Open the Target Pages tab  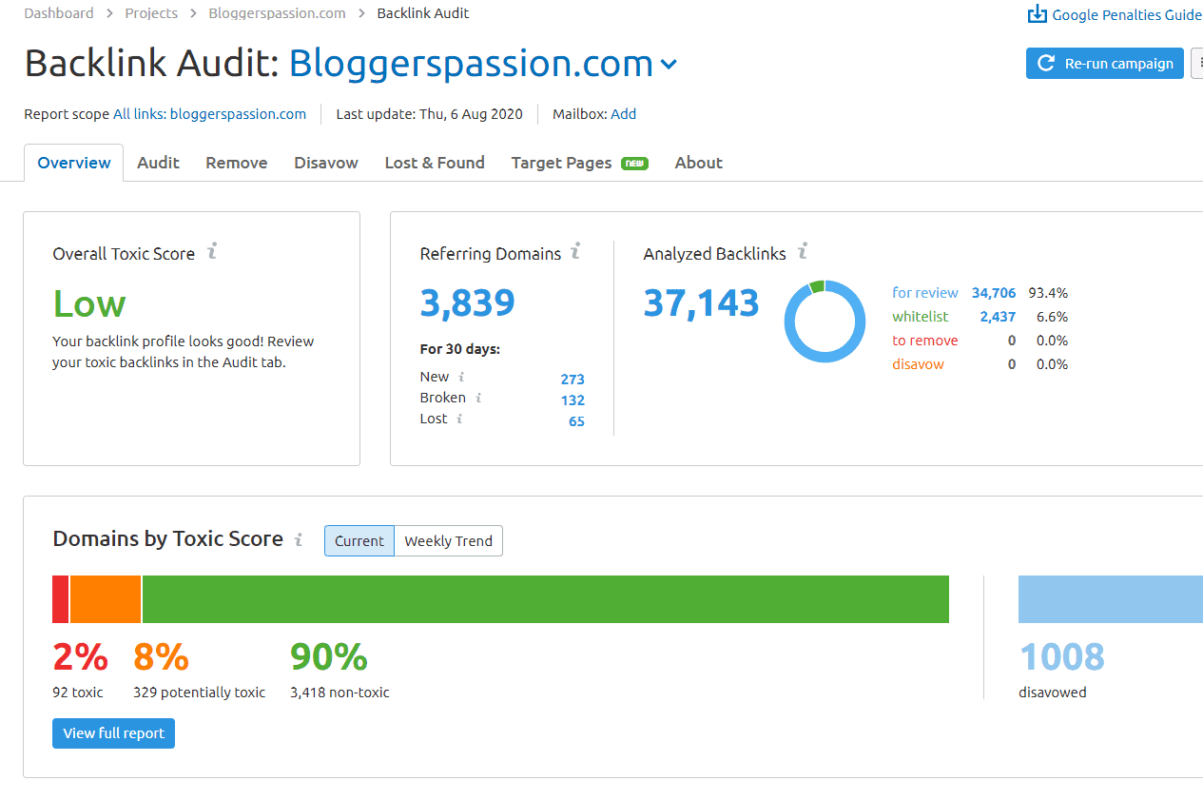point(580,163)
